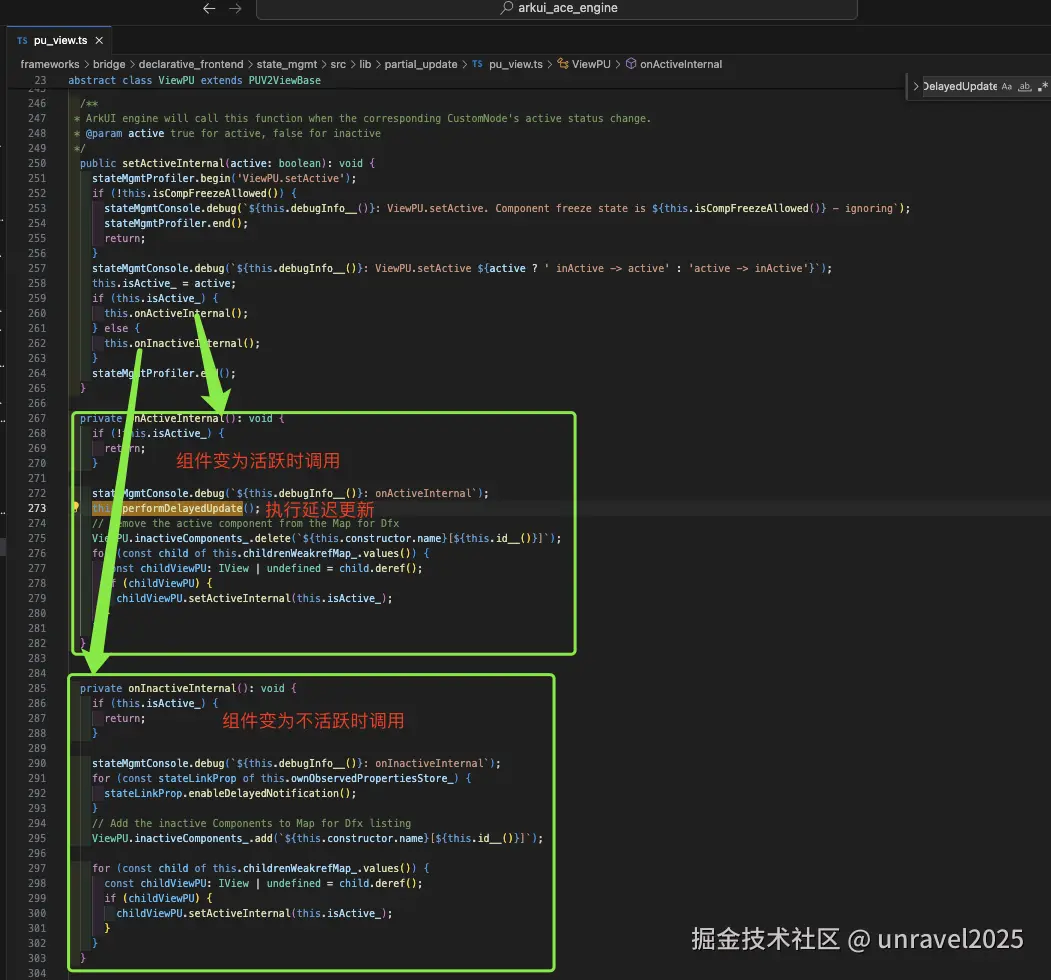Click line number 267
Viewport: 1051px width, 980px height.
pos(37,418)
